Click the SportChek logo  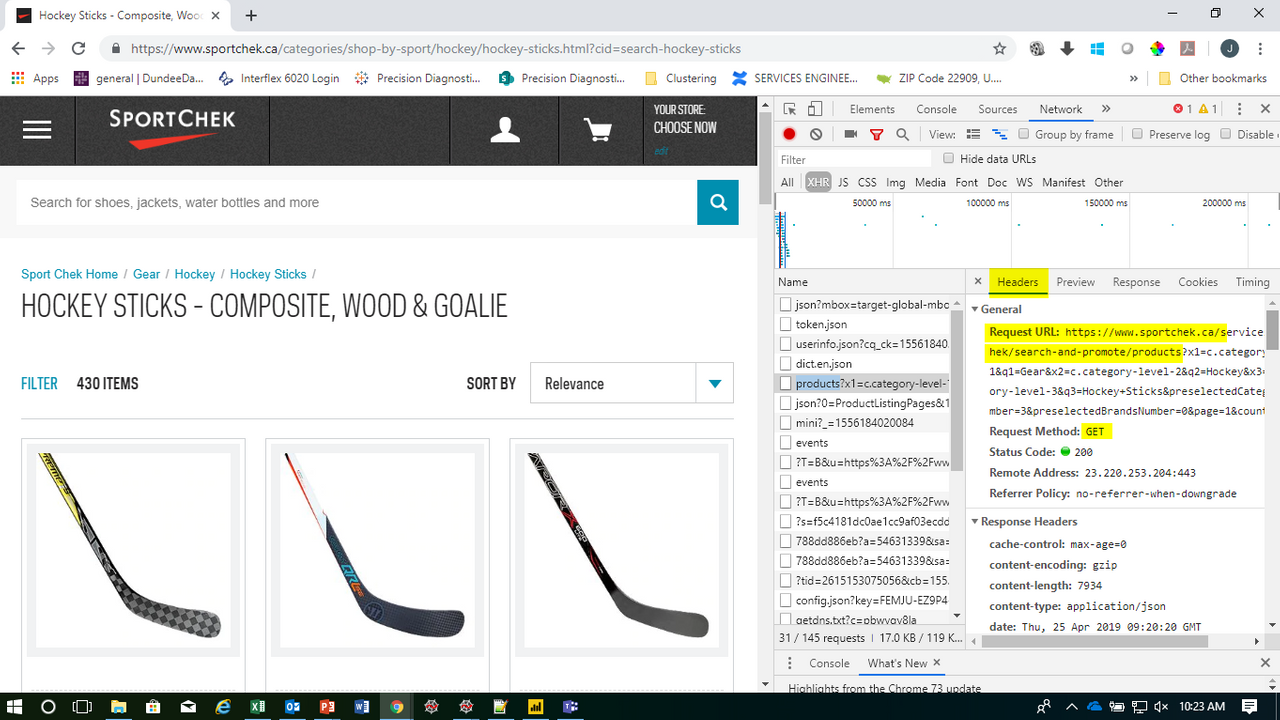(x=172, y=128)
